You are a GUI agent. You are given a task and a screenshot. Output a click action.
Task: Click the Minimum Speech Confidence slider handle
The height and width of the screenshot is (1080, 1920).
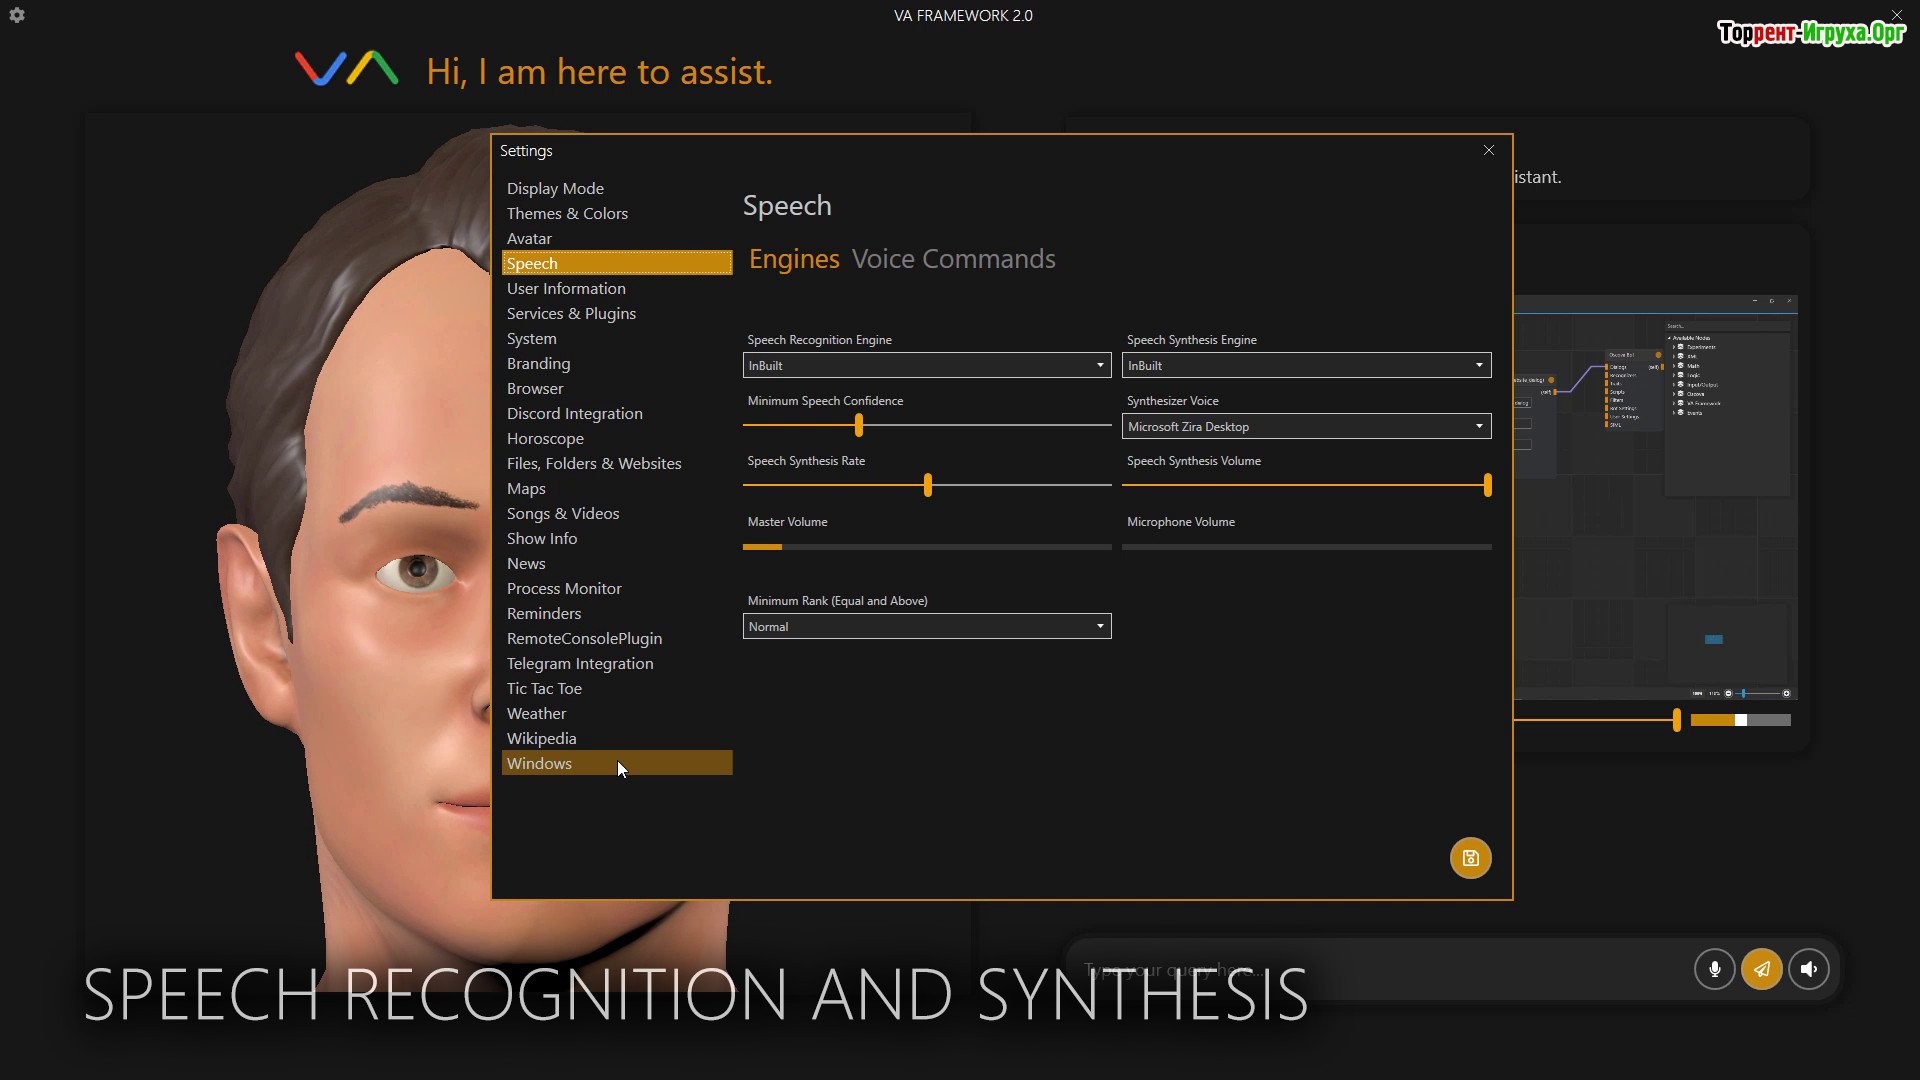pyautogui.click(x=858, y=425)
